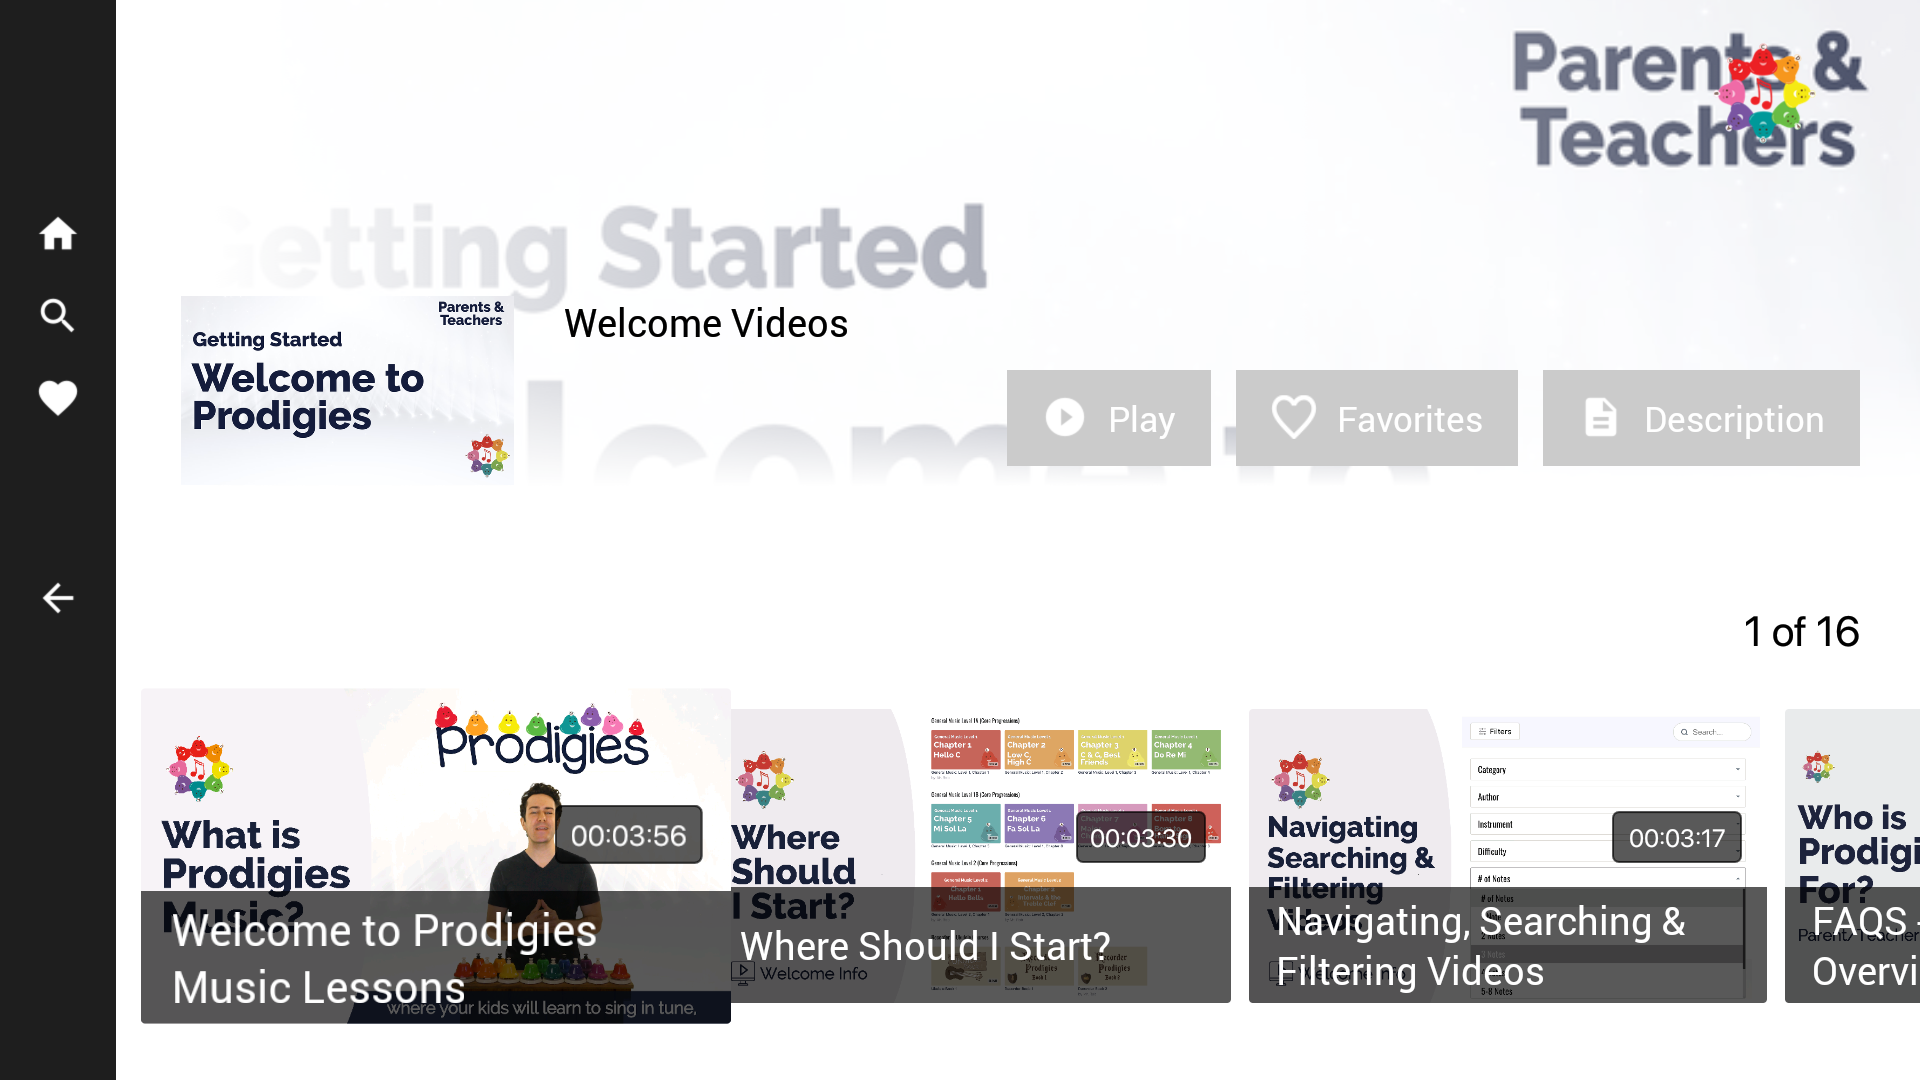The image size is (1920, 1080).
Task: Click the document icon on Description button
Action: click(1600, 417)
